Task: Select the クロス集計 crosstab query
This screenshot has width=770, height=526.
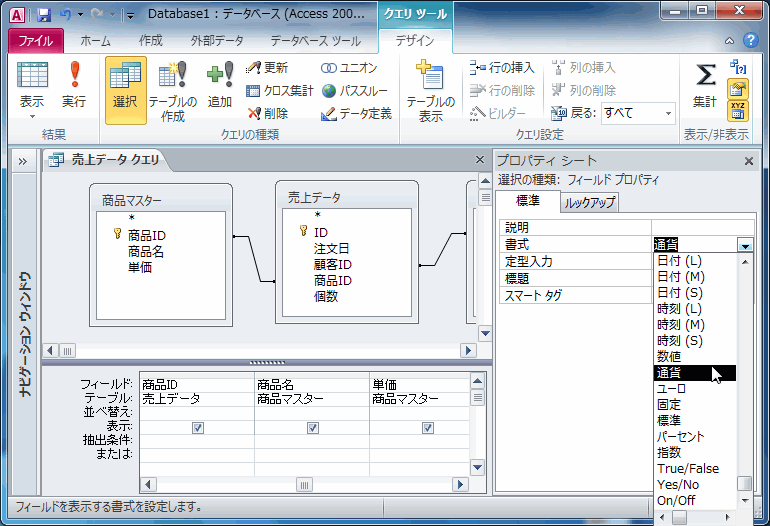Action: [279, 91]
